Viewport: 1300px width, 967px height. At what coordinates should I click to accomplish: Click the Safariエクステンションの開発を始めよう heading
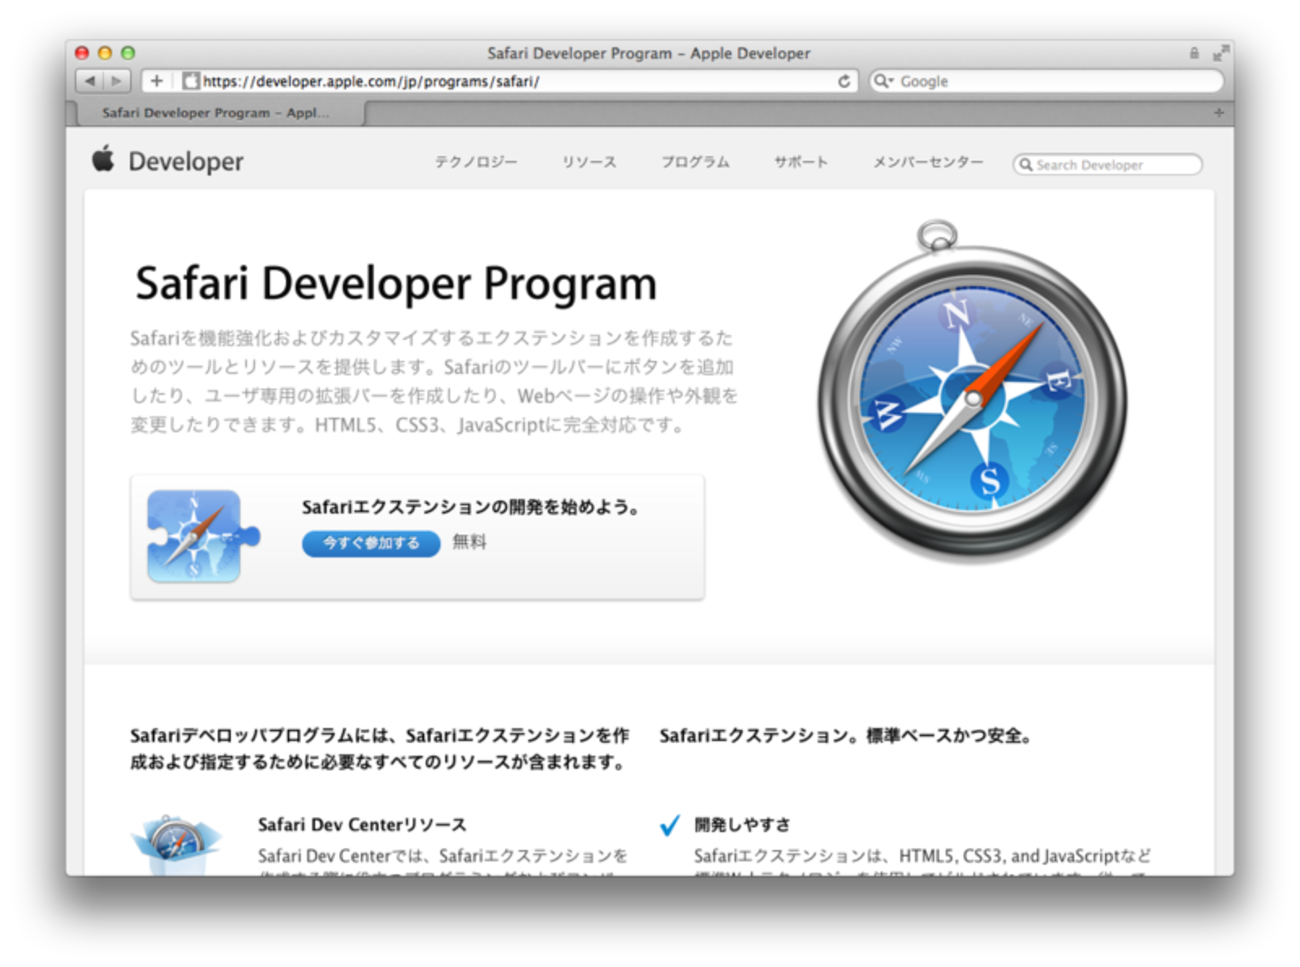pos(471,507)
